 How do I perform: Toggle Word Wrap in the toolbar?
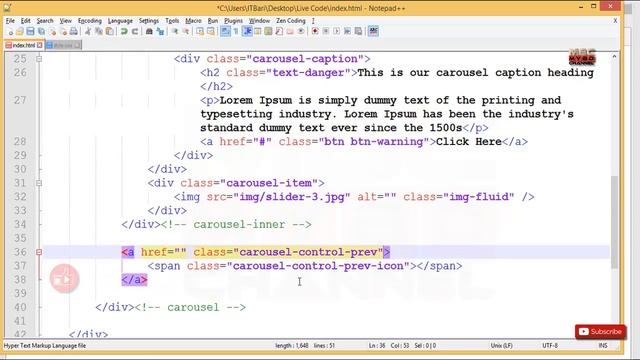[225, 31]
